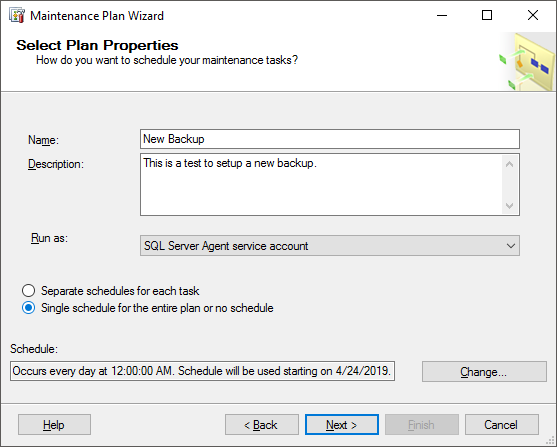Minimize the wizard window
Screen dimensions: 557x447
tap(442, 15)
